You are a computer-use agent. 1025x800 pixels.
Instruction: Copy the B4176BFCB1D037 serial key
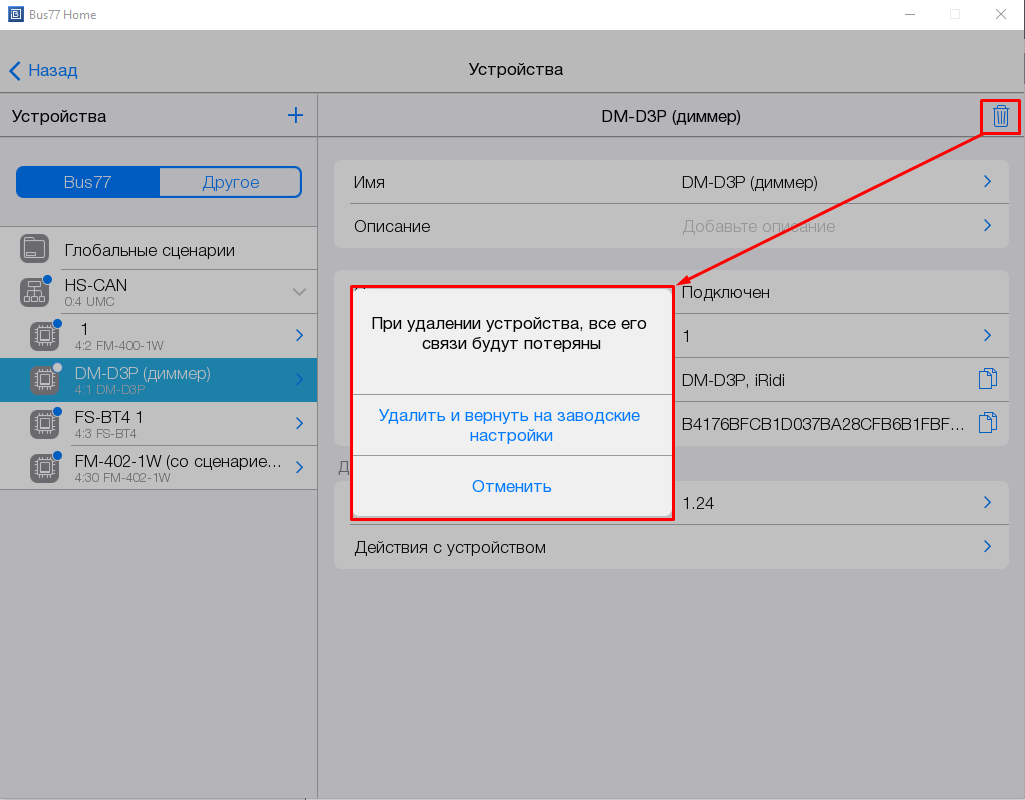click(987, 423)
